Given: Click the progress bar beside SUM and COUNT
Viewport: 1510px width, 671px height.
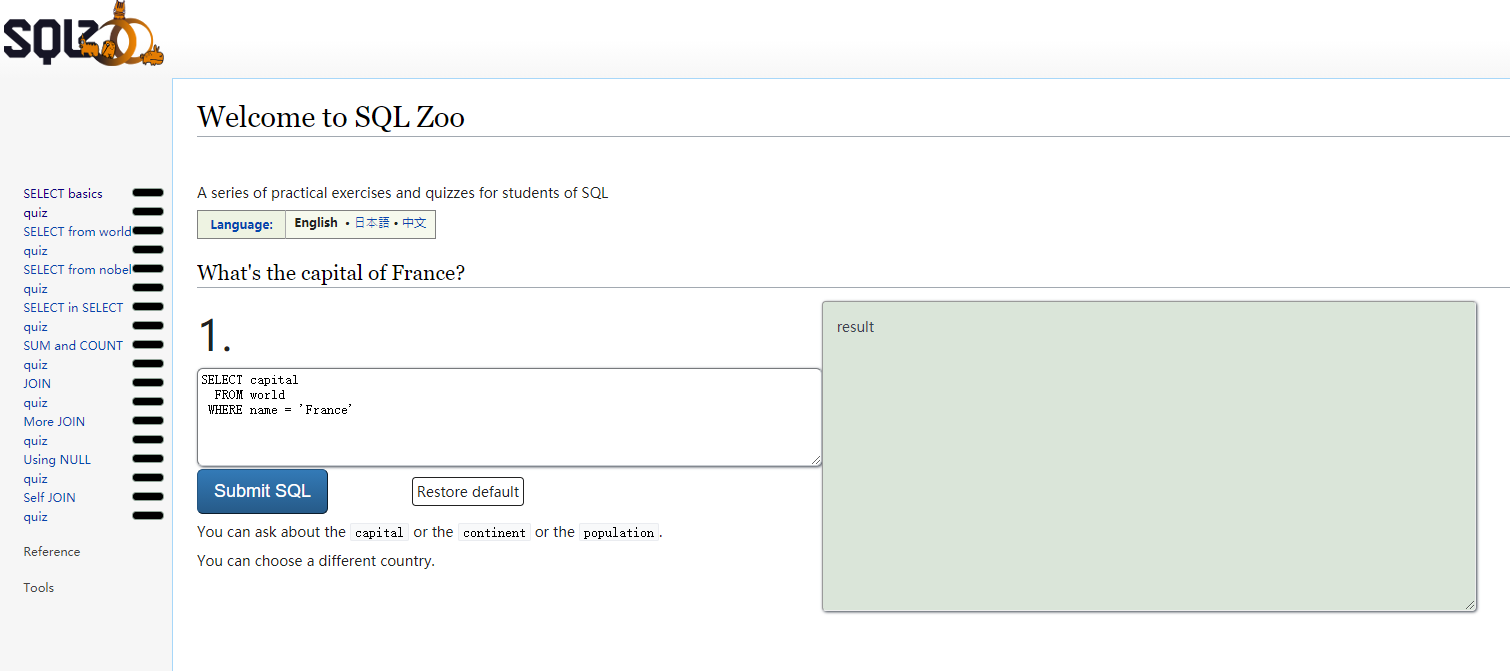Looking at the screenshot, I should tap(147, 345).
